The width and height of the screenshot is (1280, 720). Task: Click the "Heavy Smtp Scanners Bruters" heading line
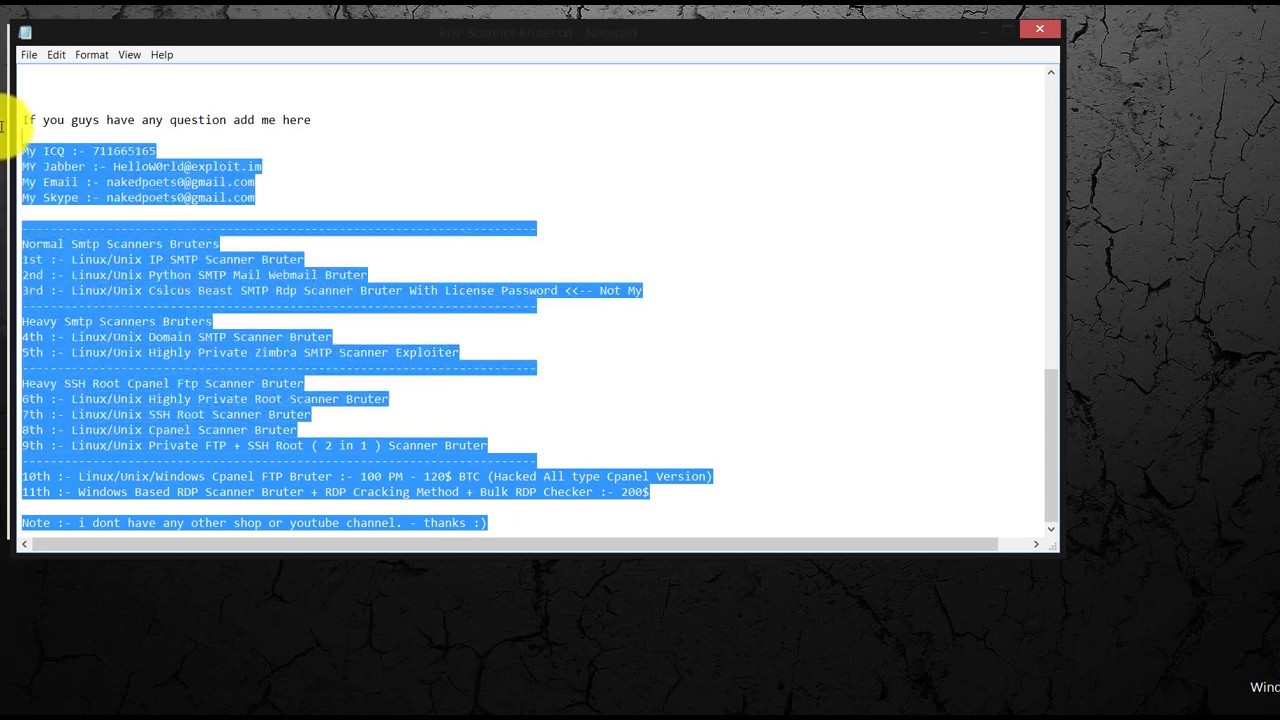117,321
